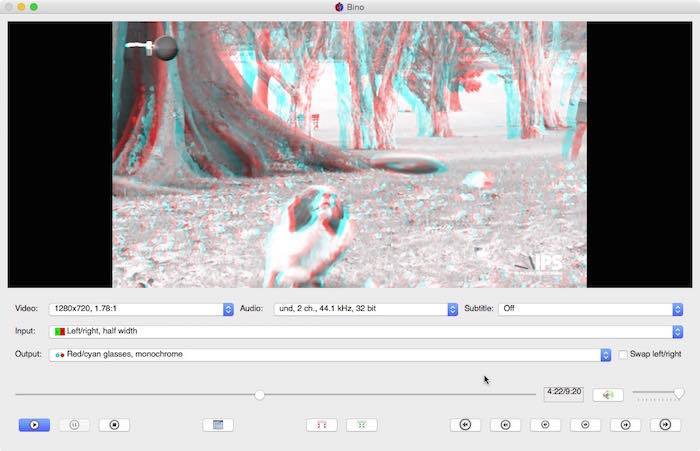The height and width of the screenshot is (451, 700).
Task: Open the Subtitle dropdown showing Off
Action: (591, 309)
